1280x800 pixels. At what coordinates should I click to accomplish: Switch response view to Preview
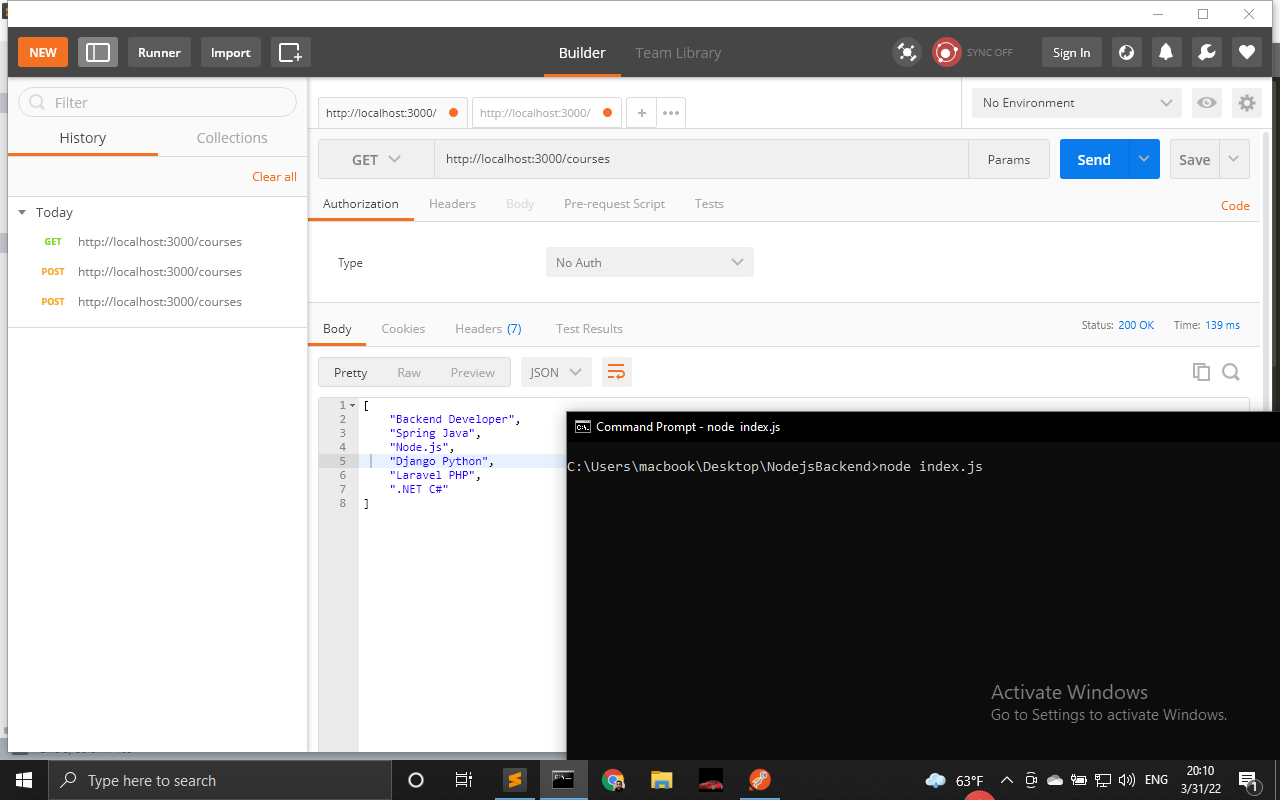pos(472,372)
